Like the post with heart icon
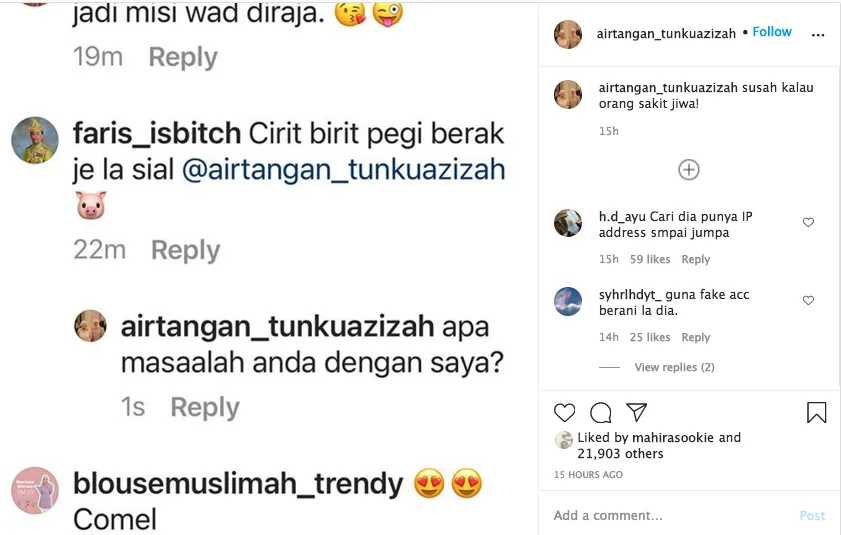841x535 pixels. pyautogui.click(x=564, y=413)
